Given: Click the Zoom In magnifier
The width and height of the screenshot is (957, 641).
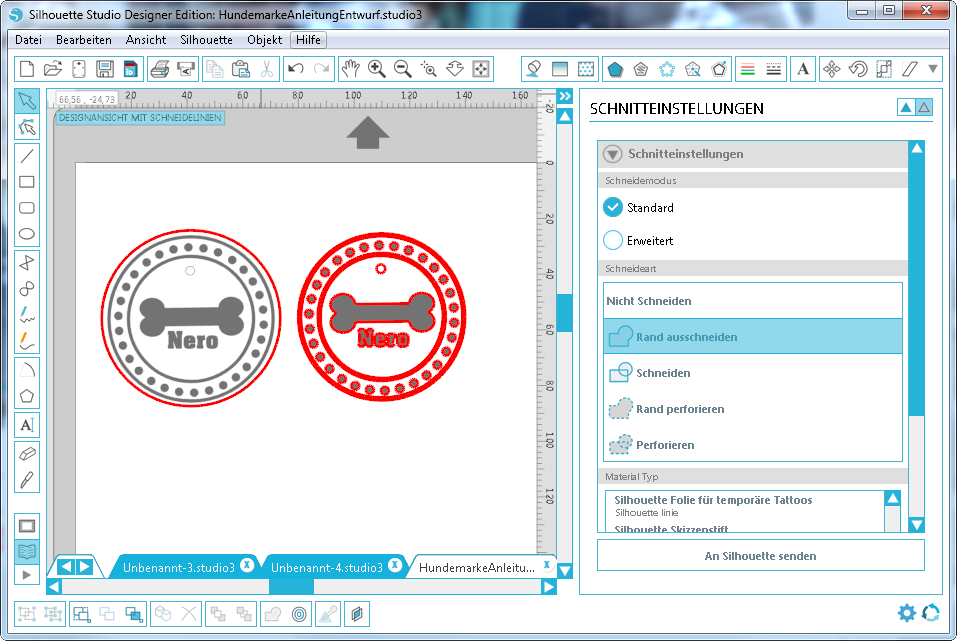Looking at the screenshot, I should [x=377, y=69].
